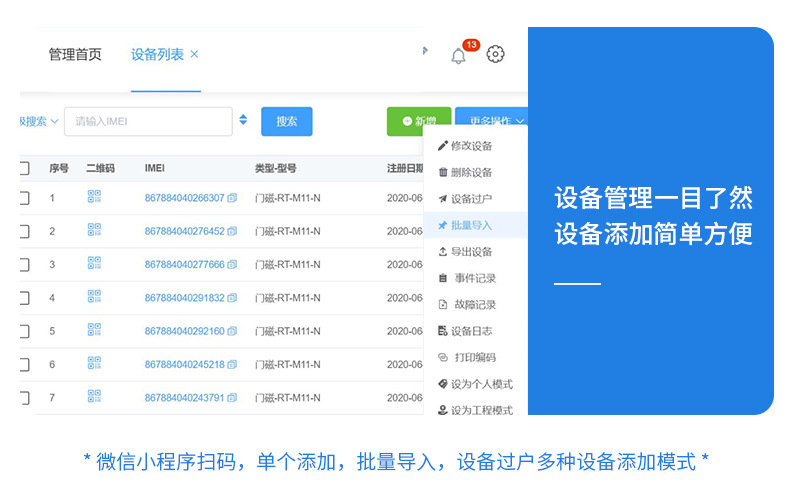Click the 序号 column header
790x485 pixels.
58,168
